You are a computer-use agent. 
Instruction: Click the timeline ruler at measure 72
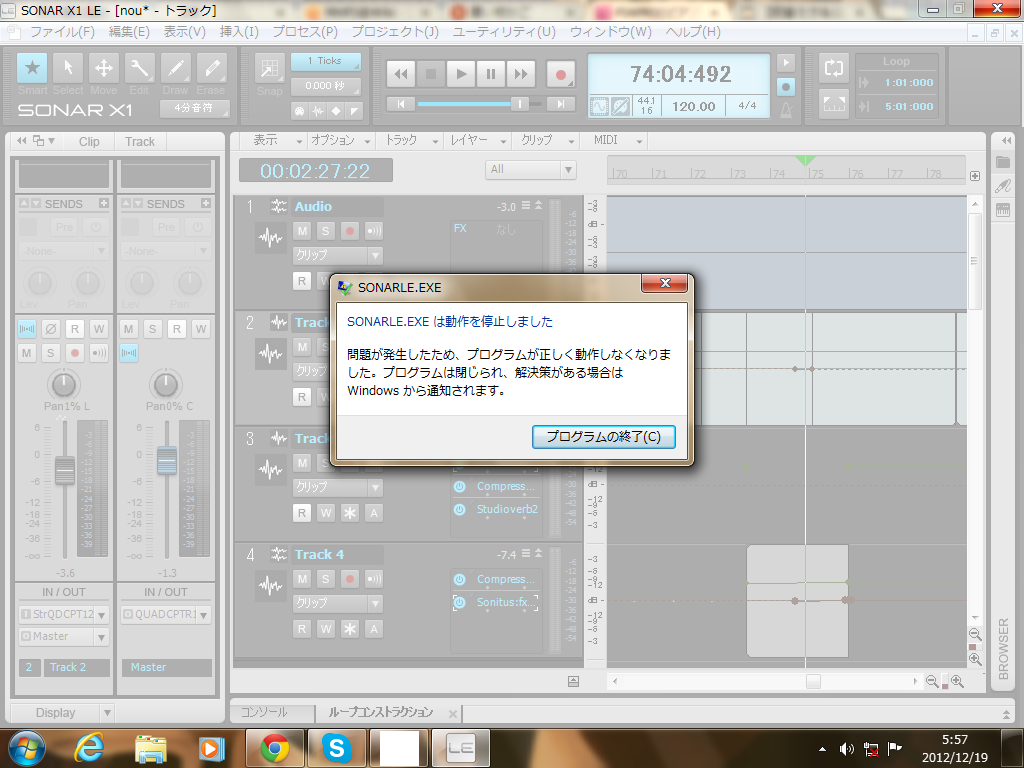(x=698, y=174)
